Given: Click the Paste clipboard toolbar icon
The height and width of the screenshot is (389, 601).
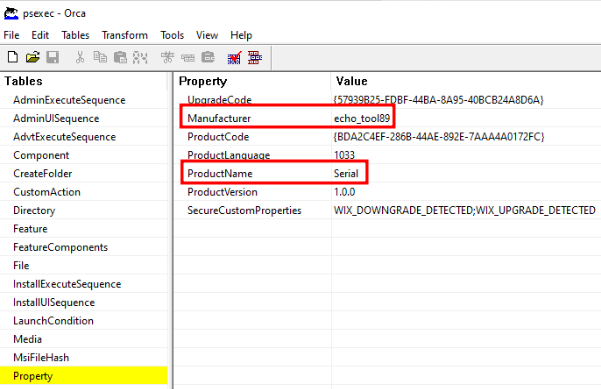Looking at the screenshot, I should tap(120, 57).
